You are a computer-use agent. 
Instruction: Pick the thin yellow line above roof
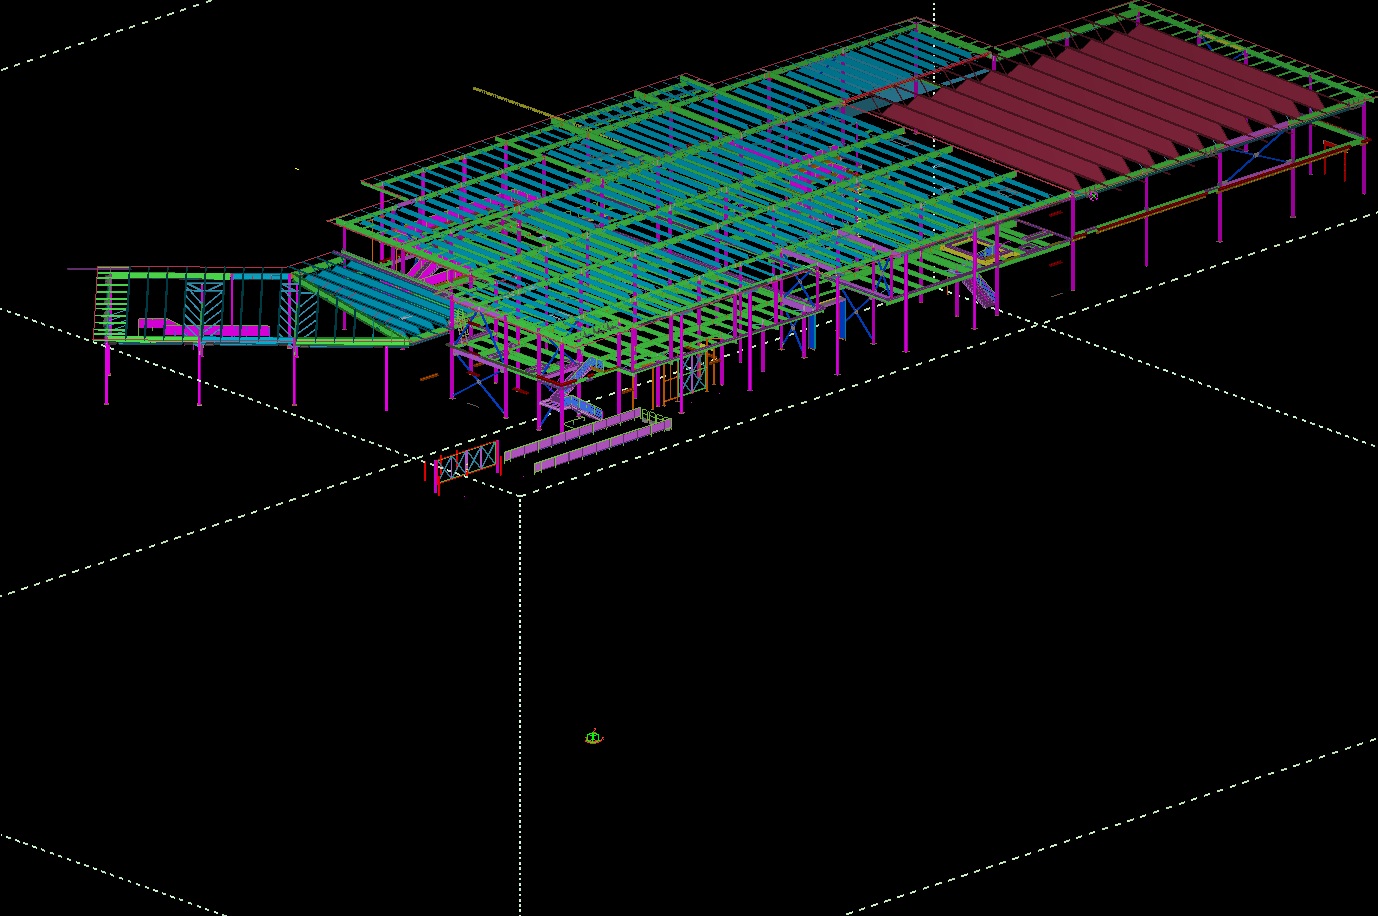(x=510, y=100)
